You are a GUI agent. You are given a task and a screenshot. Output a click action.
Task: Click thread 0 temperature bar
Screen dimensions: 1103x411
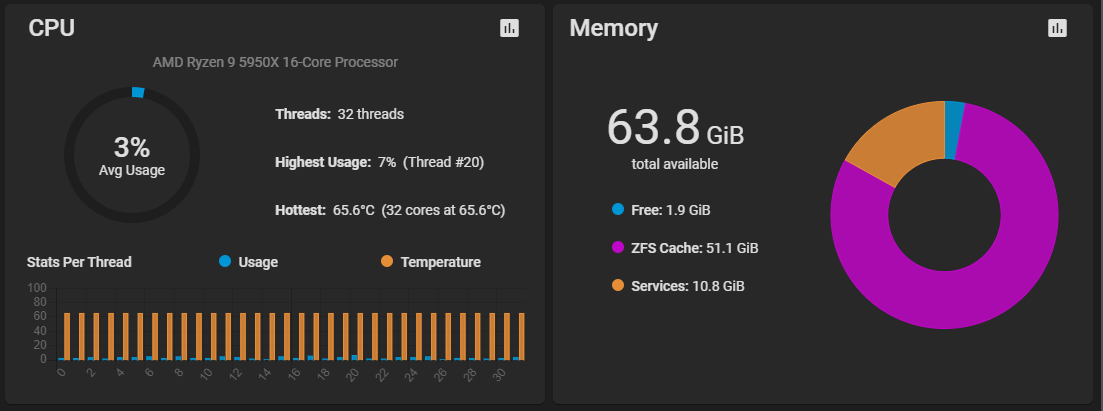[x=67, y=336]
